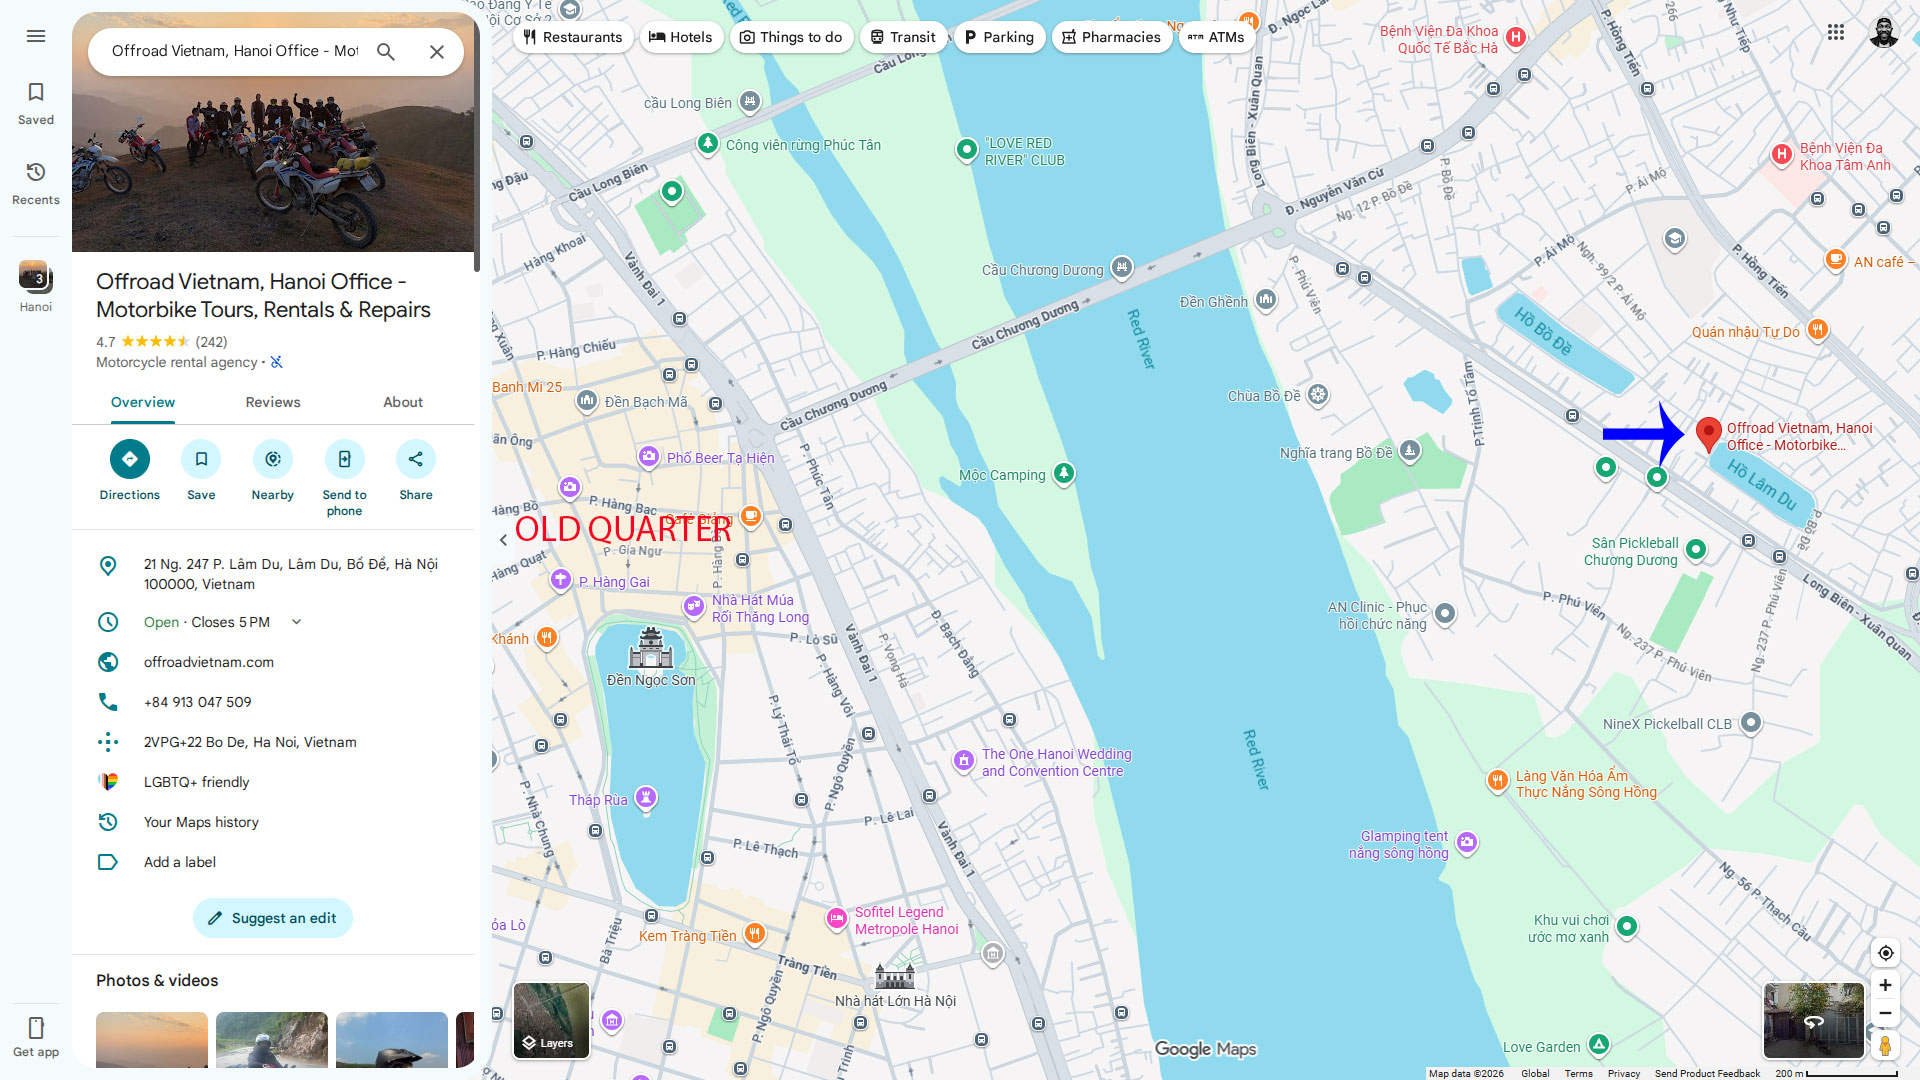Click Send Product Feedback link
This screenshot has height=1080, width=1920.
tap(1707, 1073)
